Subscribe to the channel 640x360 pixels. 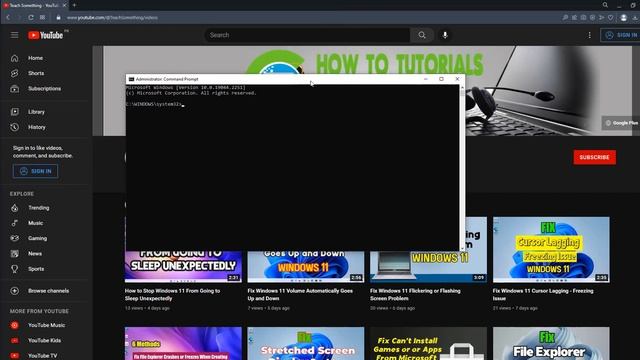594,157
